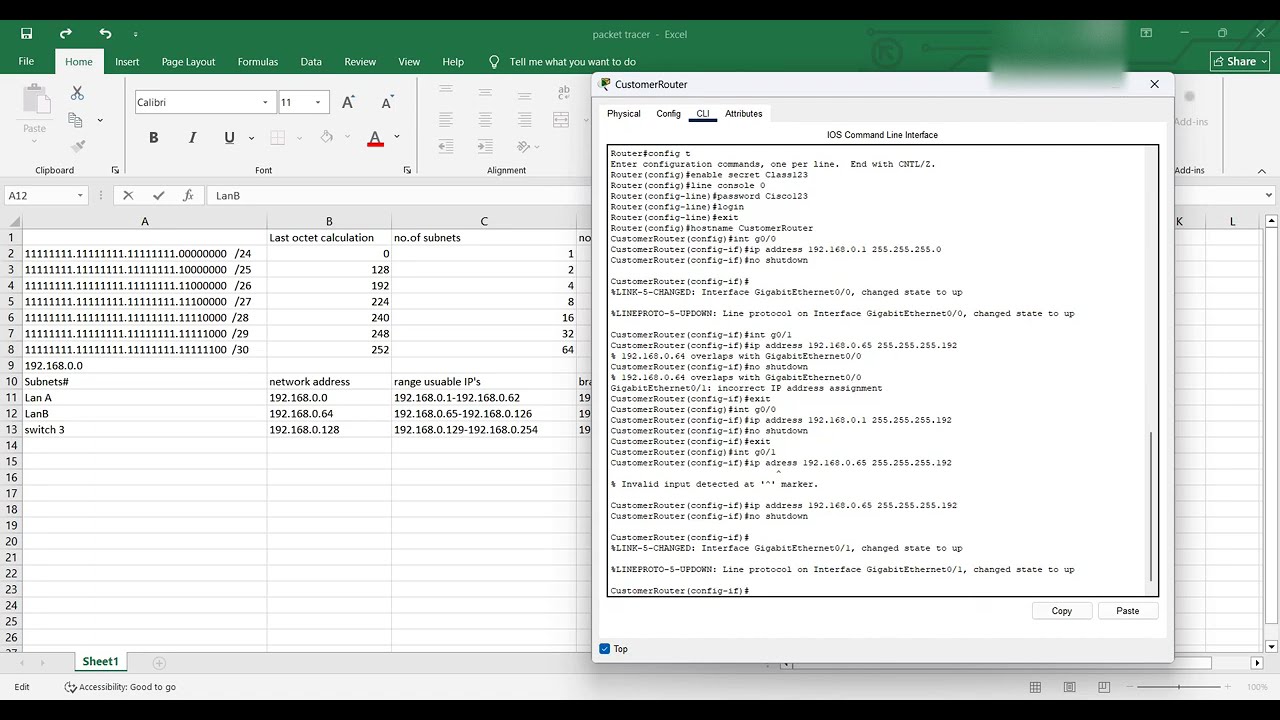Decrease font size with small A icon
Viewport: 1280px width, 720px height.
386,102
